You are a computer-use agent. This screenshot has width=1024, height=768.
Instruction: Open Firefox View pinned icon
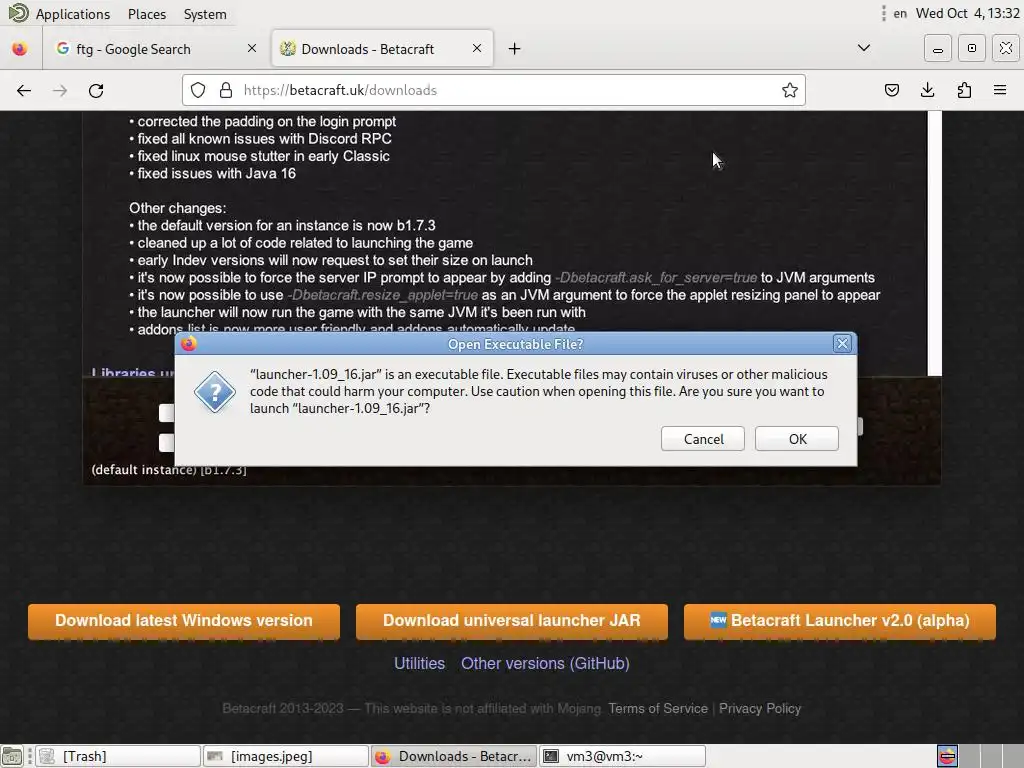tap(20, 49)
